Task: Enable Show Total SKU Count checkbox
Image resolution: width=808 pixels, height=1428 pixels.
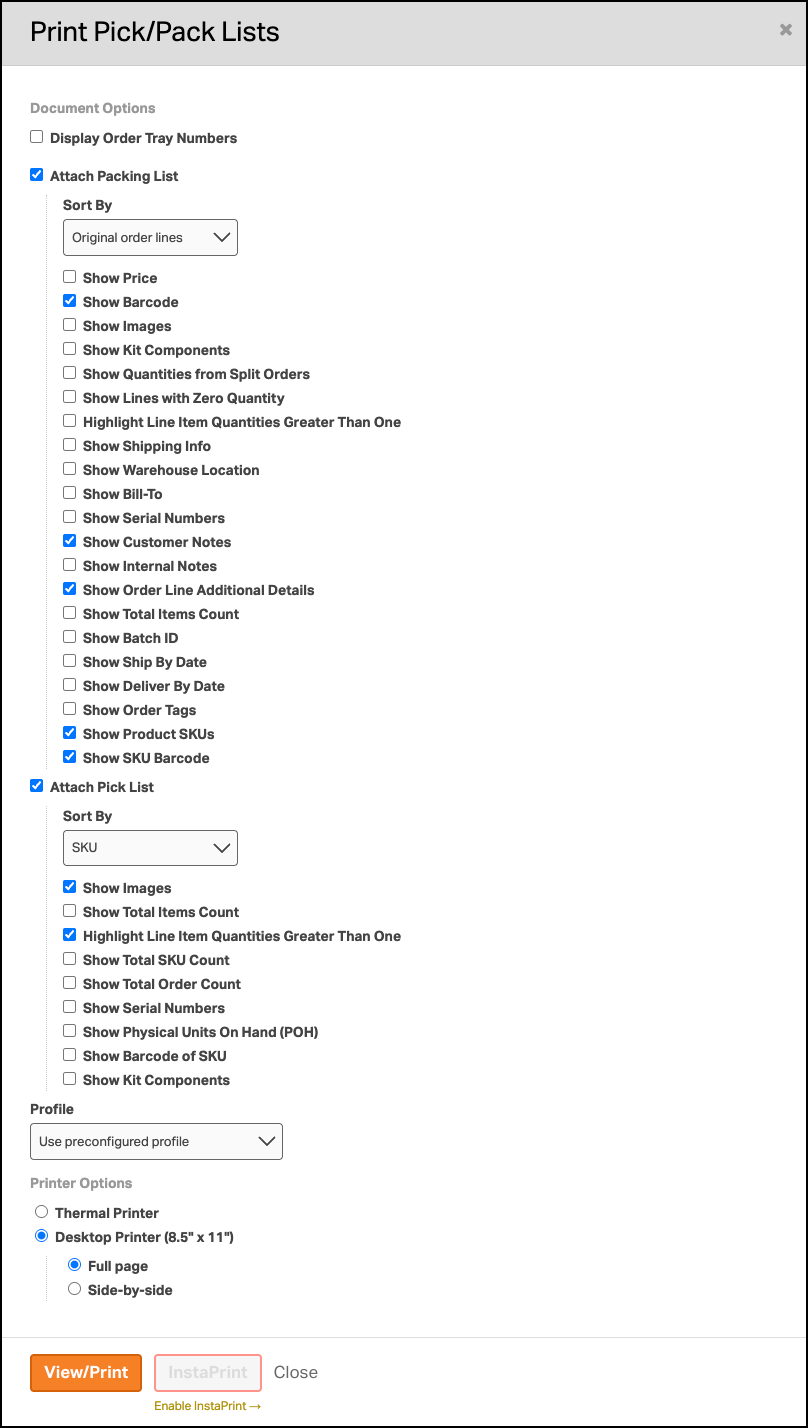Action: pyautogui.click(x=70, y=959)
